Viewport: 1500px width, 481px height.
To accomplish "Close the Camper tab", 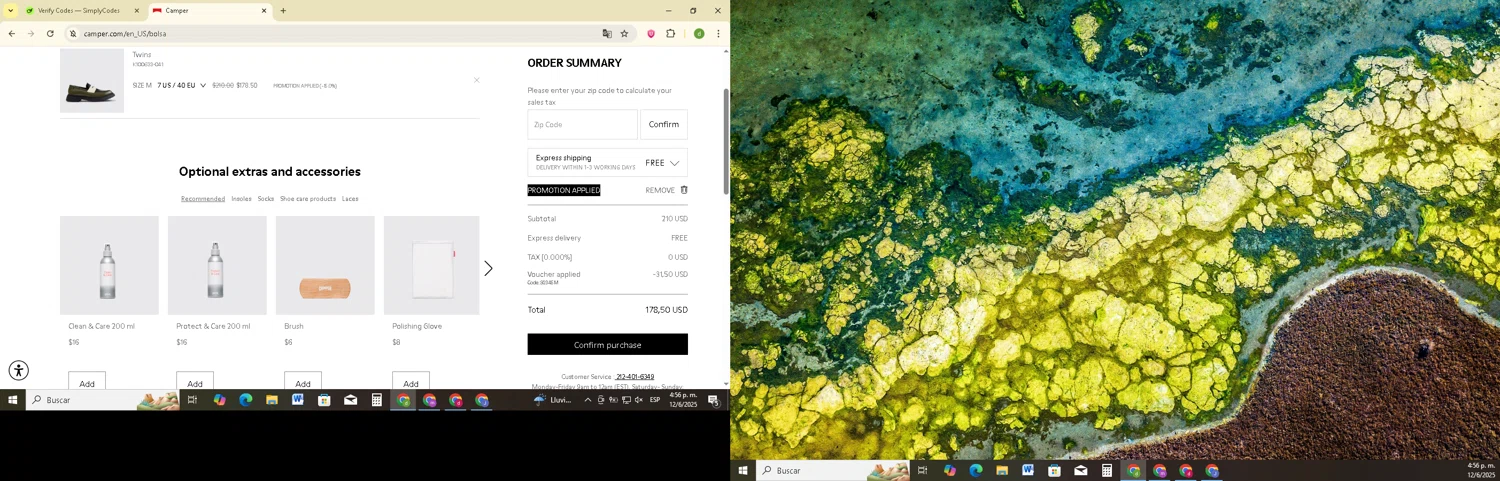I will [x=264, y=11].
